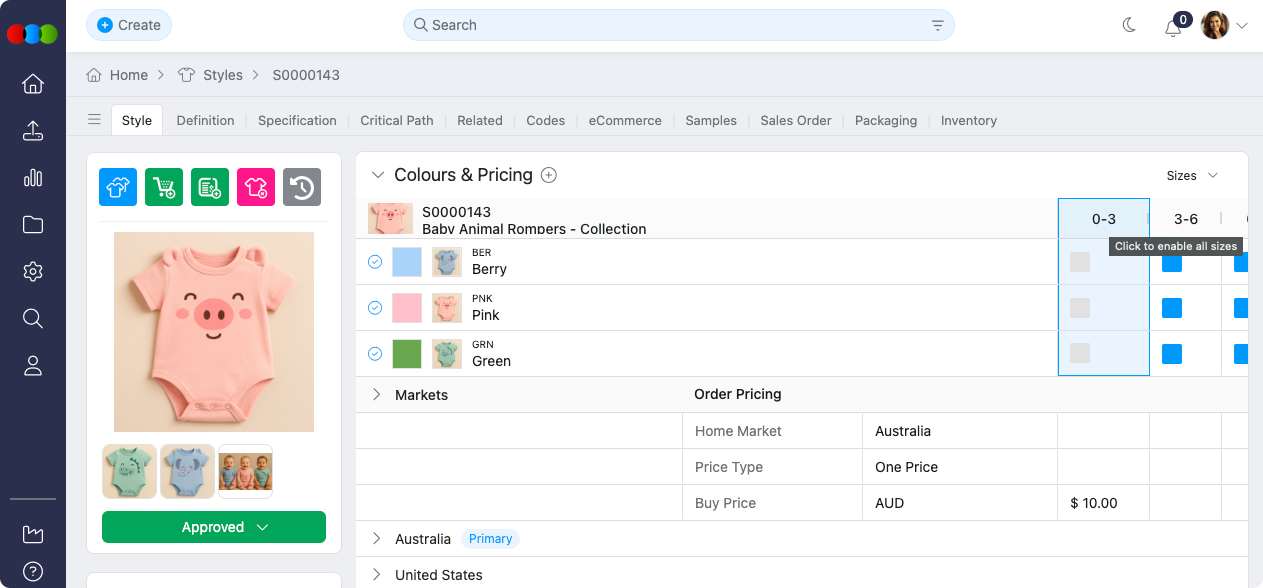
Task: Open the Critical Path tab
Action: pos(396,120)
